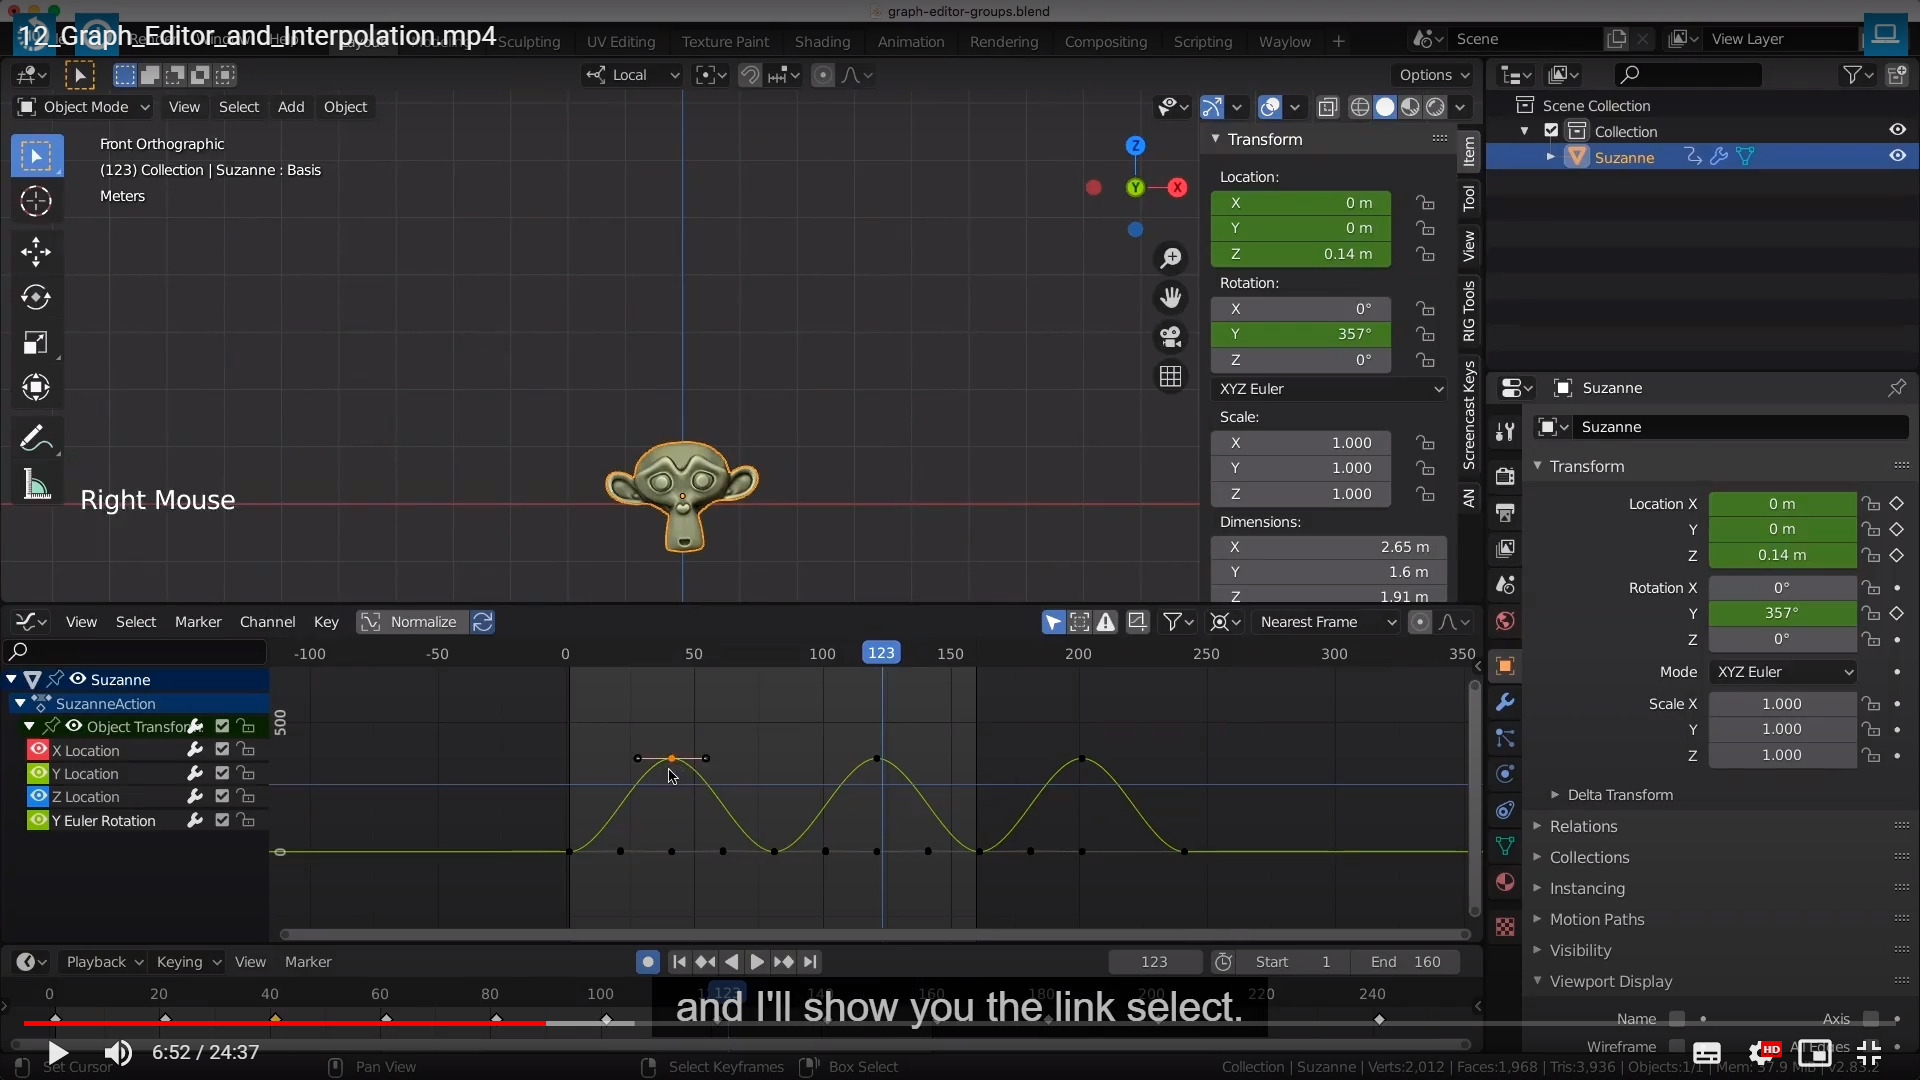Toggle orthographic grid view icon

click(1170, 377)
